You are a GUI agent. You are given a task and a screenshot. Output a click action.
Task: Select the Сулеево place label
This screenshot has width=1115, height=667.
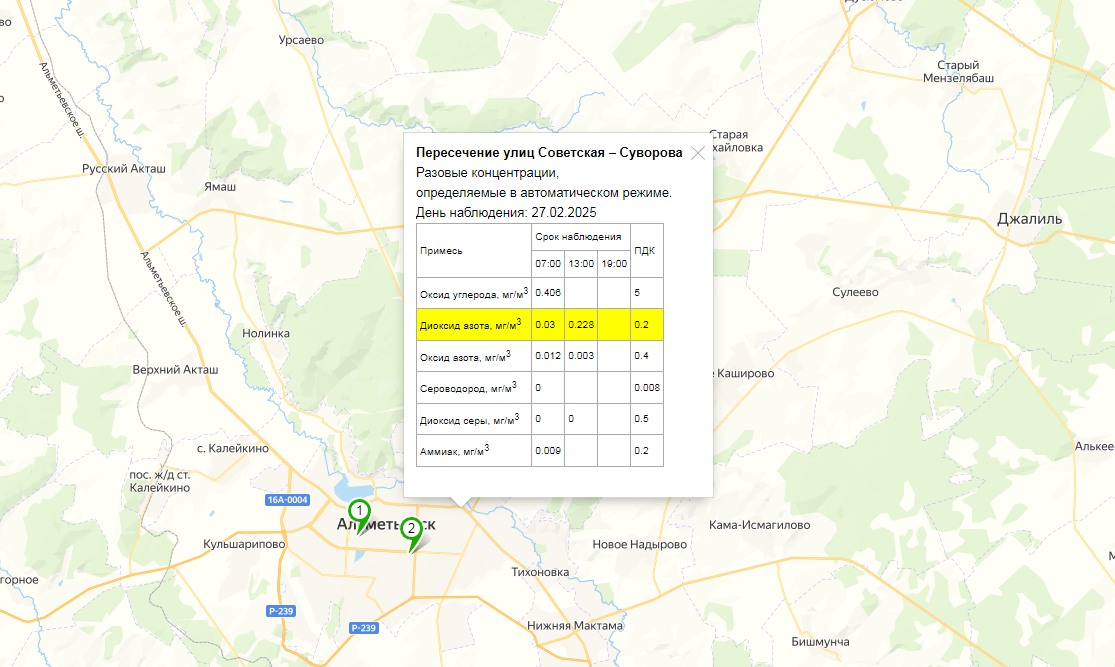coord(855,292)
